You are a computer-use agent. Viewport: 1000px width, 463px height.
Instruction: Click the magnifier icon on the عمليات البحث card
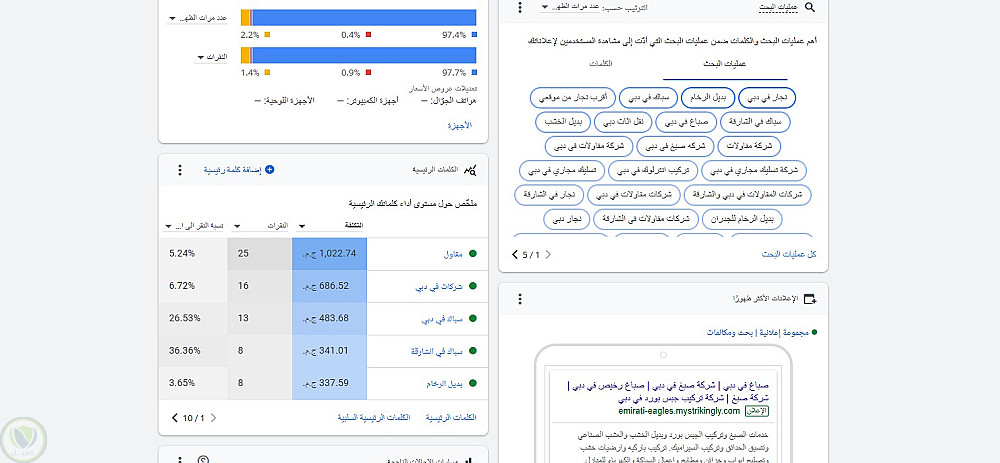point(809,7)
